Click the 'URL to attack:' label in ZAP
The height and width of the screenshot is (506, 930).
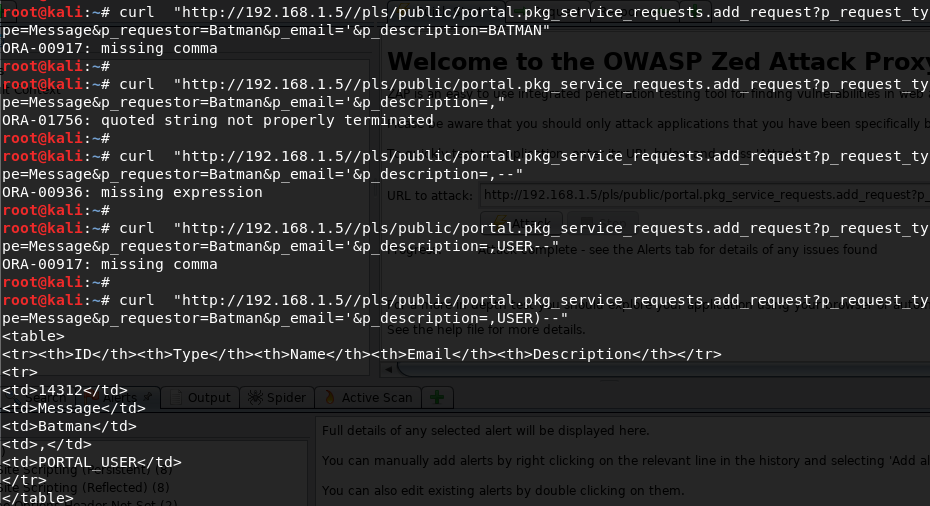click(429, 195)
